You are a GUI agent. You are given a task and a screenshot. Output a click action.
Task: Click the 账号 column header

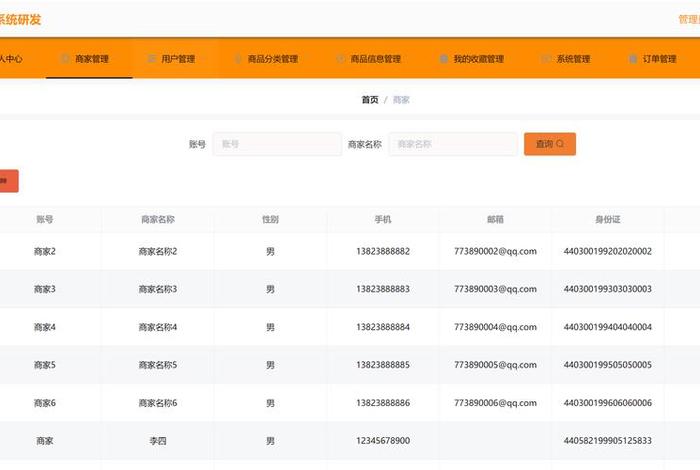45,219
